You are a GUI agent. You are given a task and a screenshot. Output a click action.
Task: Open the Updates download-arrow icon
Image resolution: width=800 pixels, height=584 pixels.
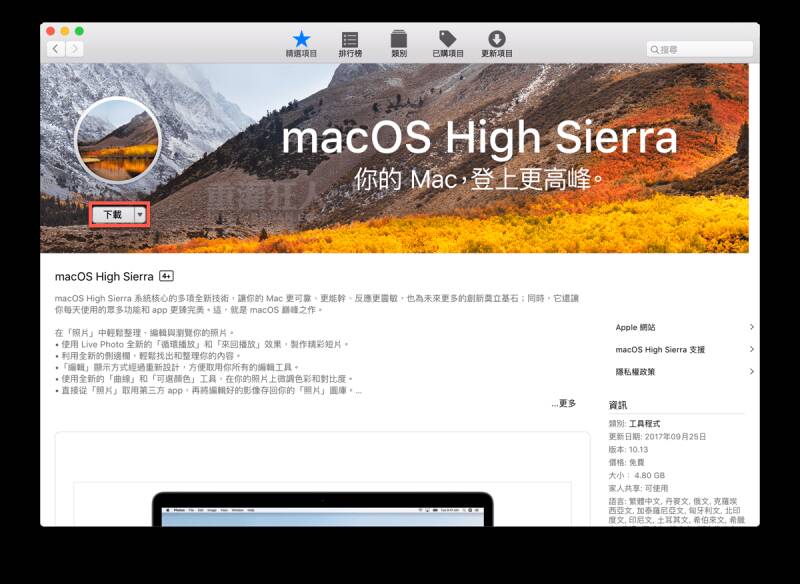tap(496, 39)
